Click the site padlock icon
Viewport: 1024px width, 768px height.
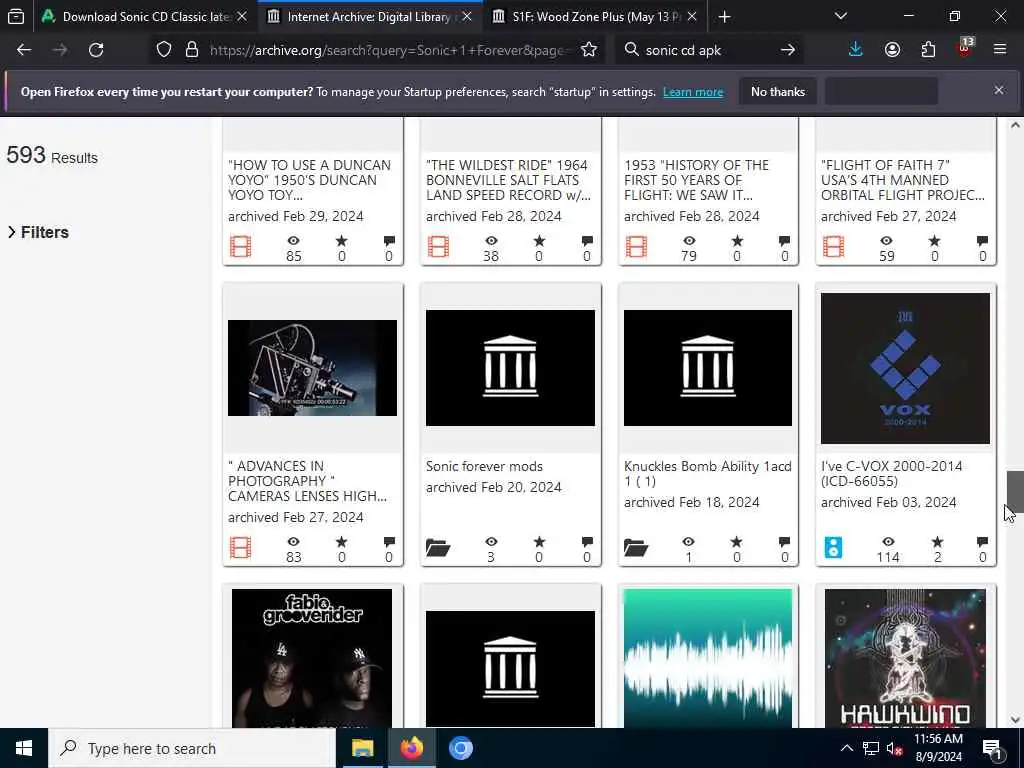[x=191, y=50]
